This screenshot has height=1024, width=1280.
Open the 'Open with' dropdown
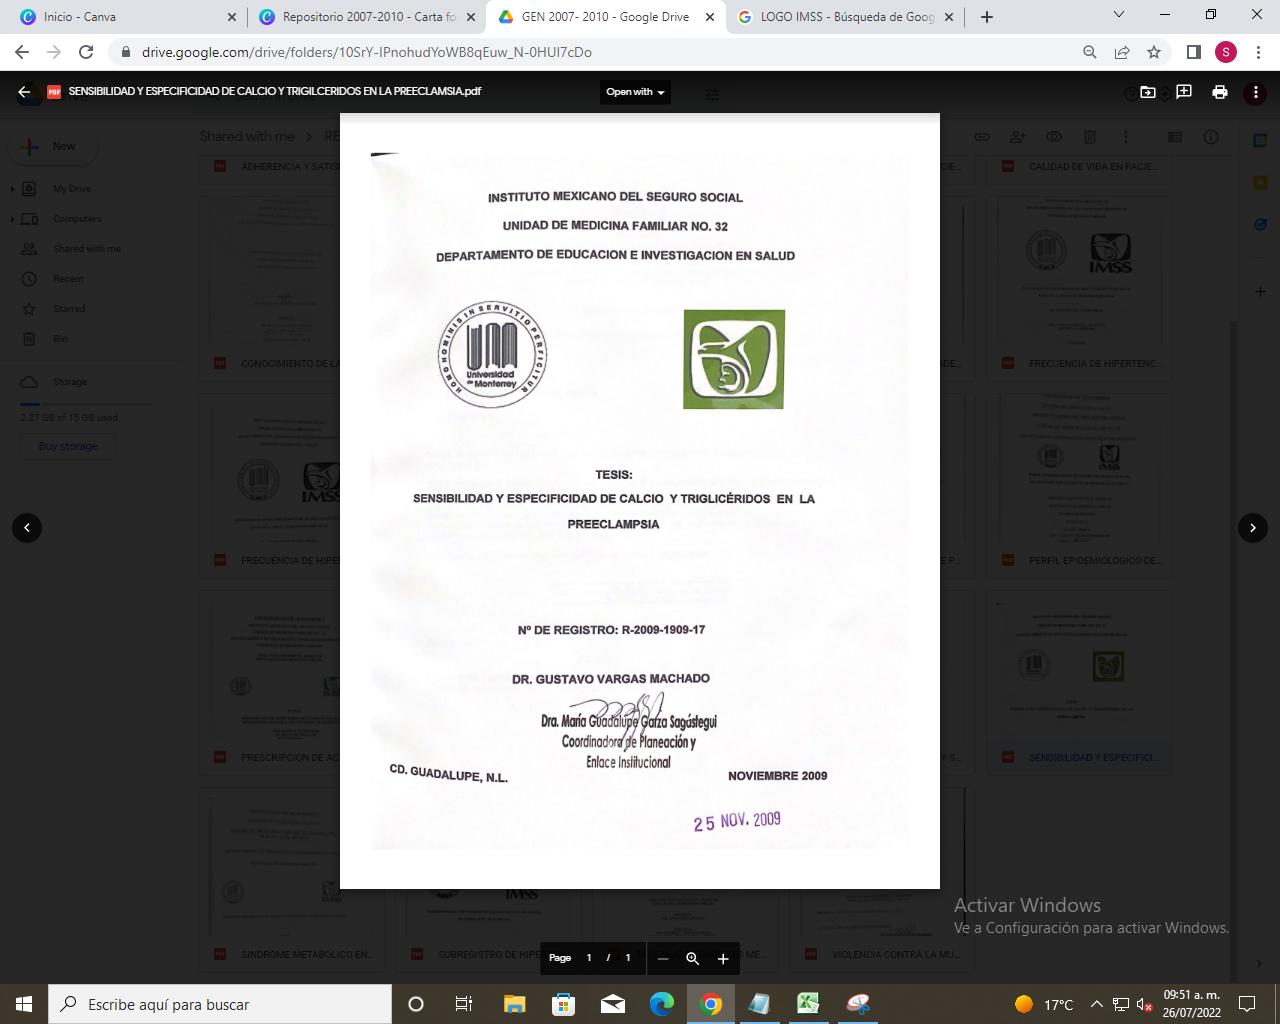pyautogui.click(x=635, y=92)
